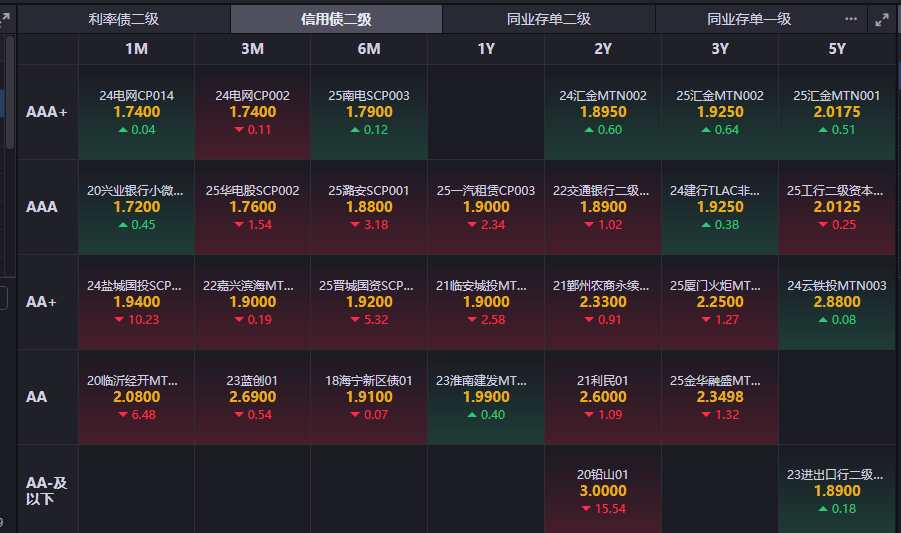Click the 3Y column header
Image resolution: width=901 pixels, height=533 pixels.
pyautogui.click(x=720, y=49)
